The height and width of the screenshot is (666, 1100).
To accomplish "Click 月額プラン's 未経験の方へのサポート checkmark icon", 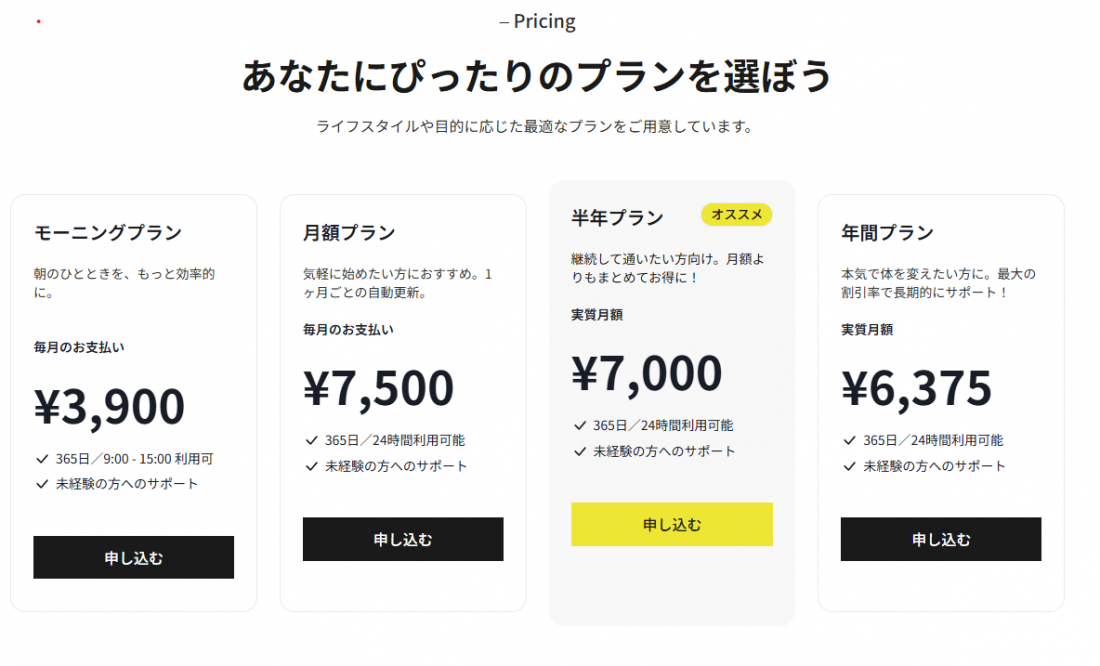I will click(311, 466).
